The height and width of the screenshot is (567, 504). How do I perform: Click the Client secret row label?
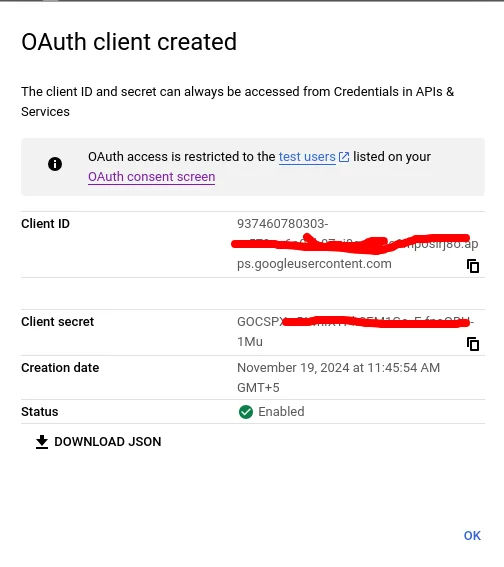pyautogui.click(x=57, y=321)
